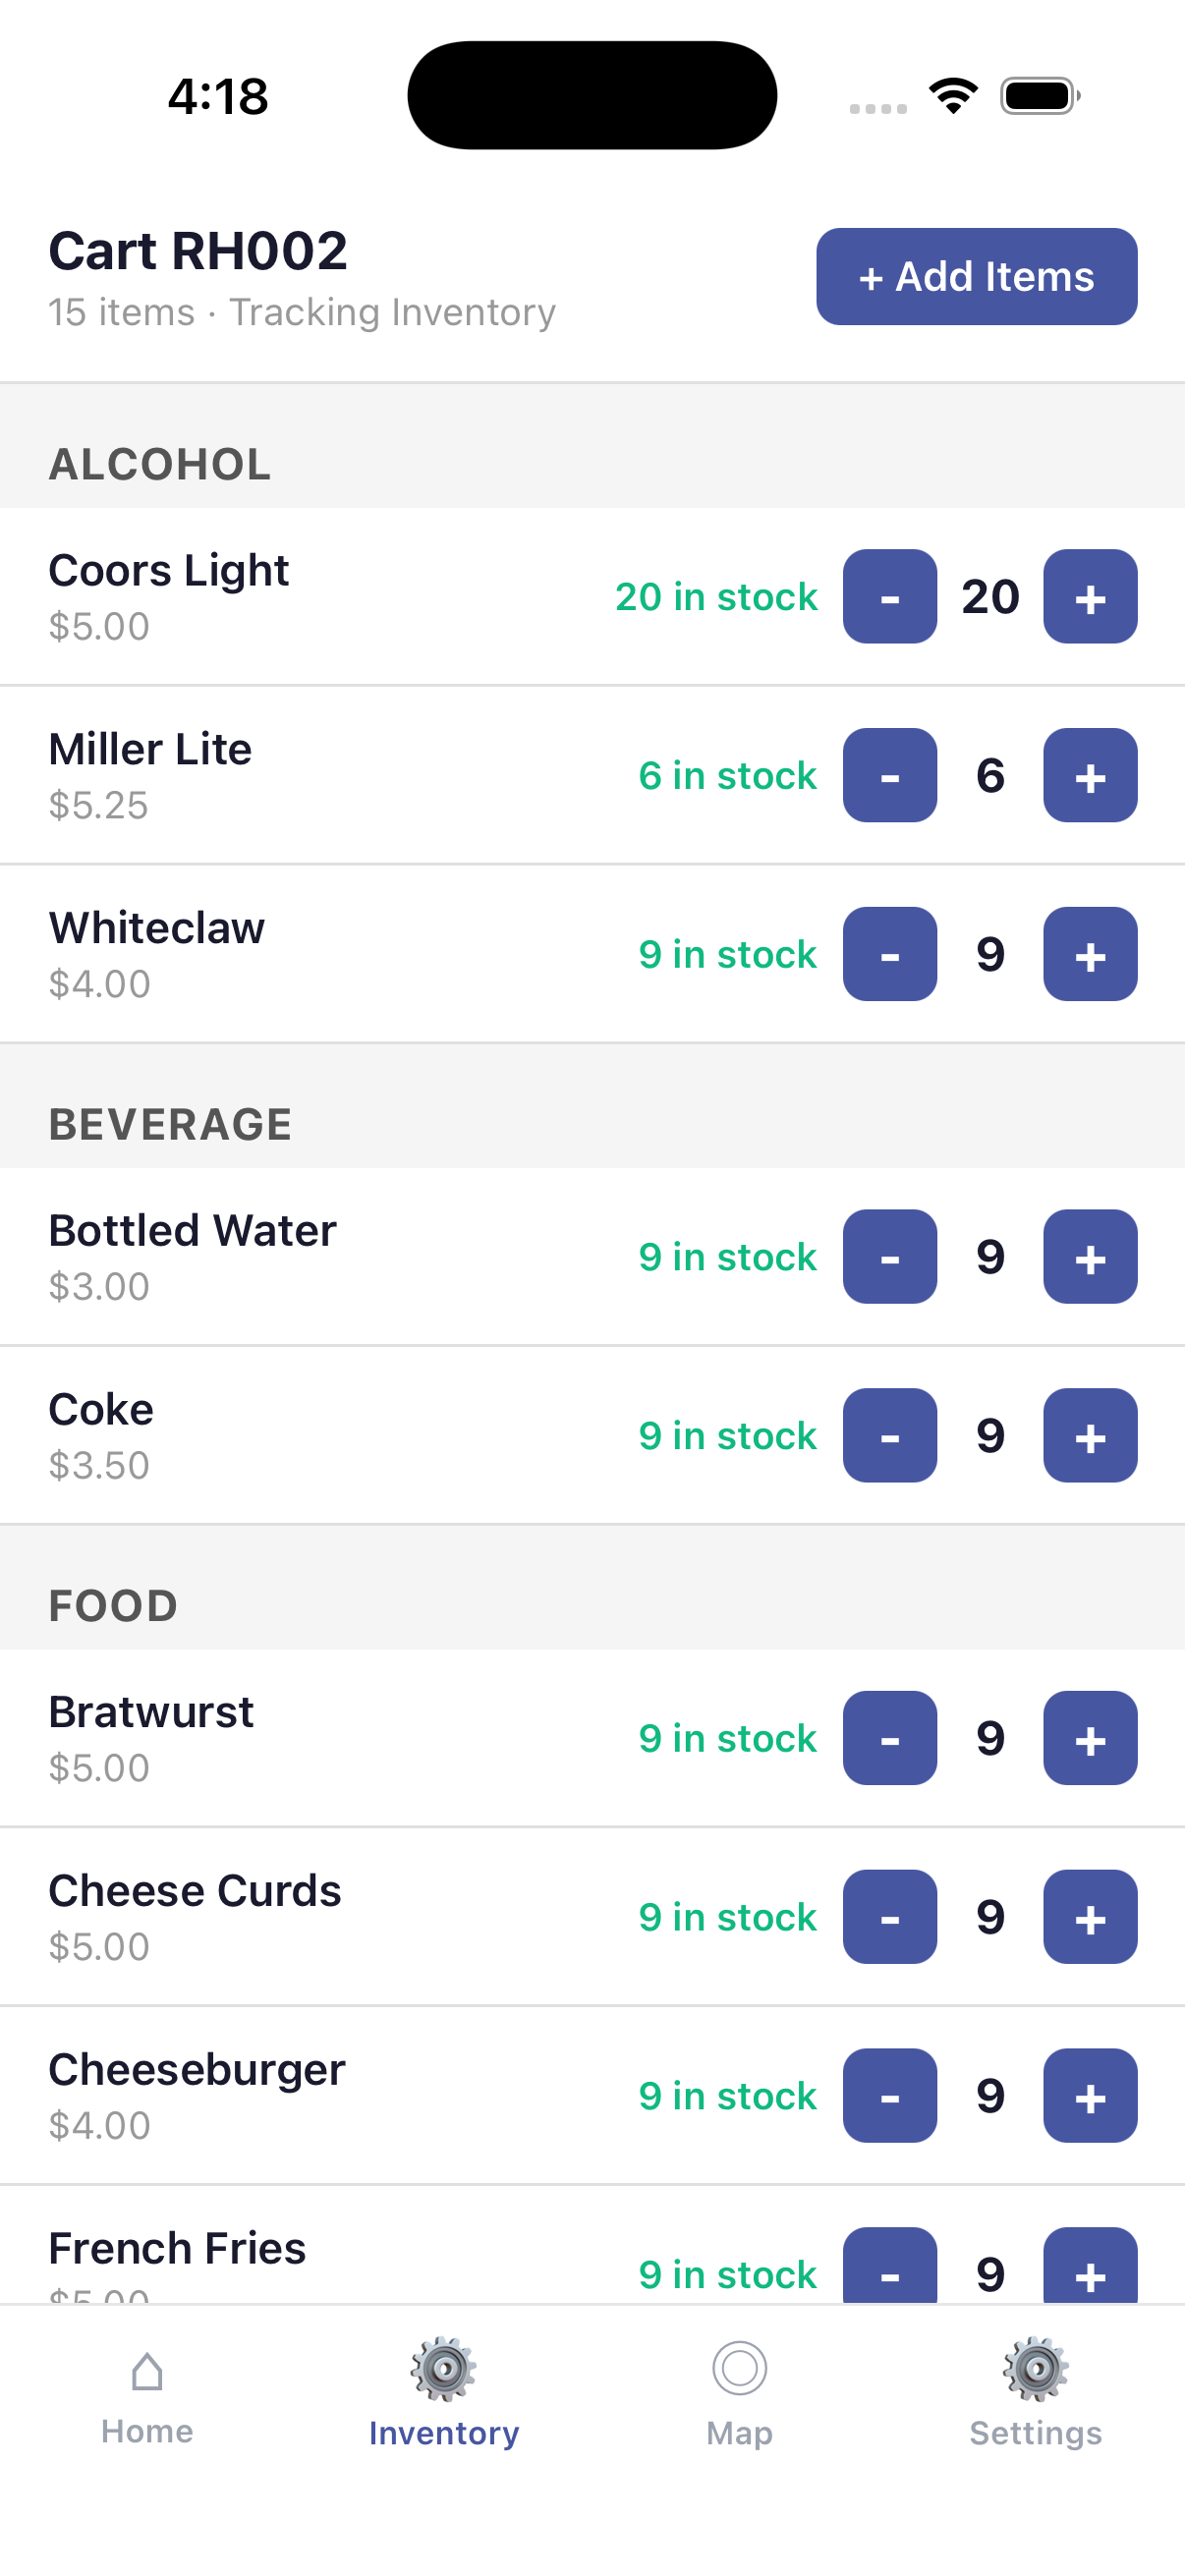Decrease Coors Light quantity with minus
The height and width of the screenshot is (2576, 1185).
pos(889,597)
